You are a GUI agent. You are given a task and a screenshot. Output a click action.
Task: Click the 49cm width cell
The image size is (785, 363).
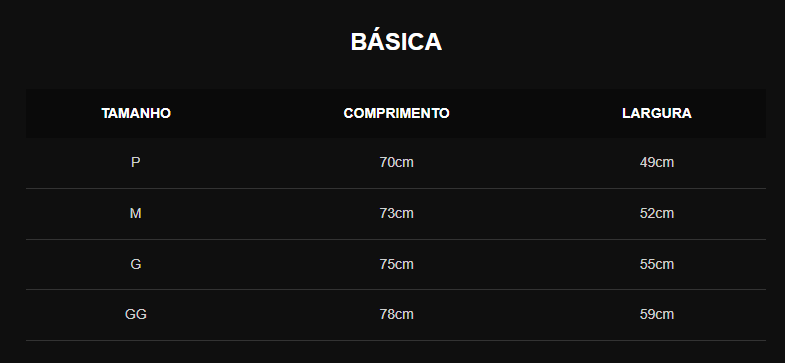(x=656, y=163)
